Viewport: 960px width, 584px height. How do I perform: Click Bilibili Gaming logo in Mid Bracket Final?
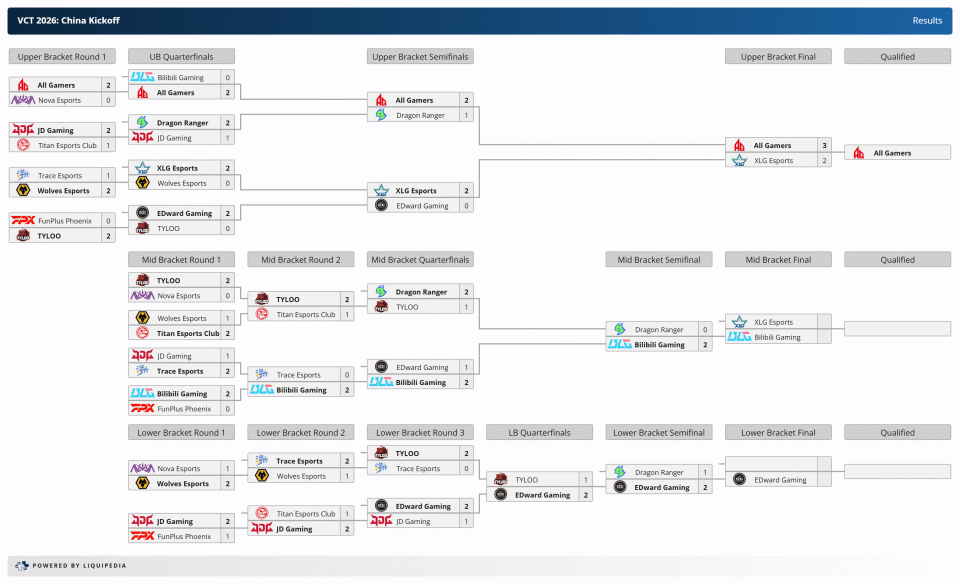[740, 337]
